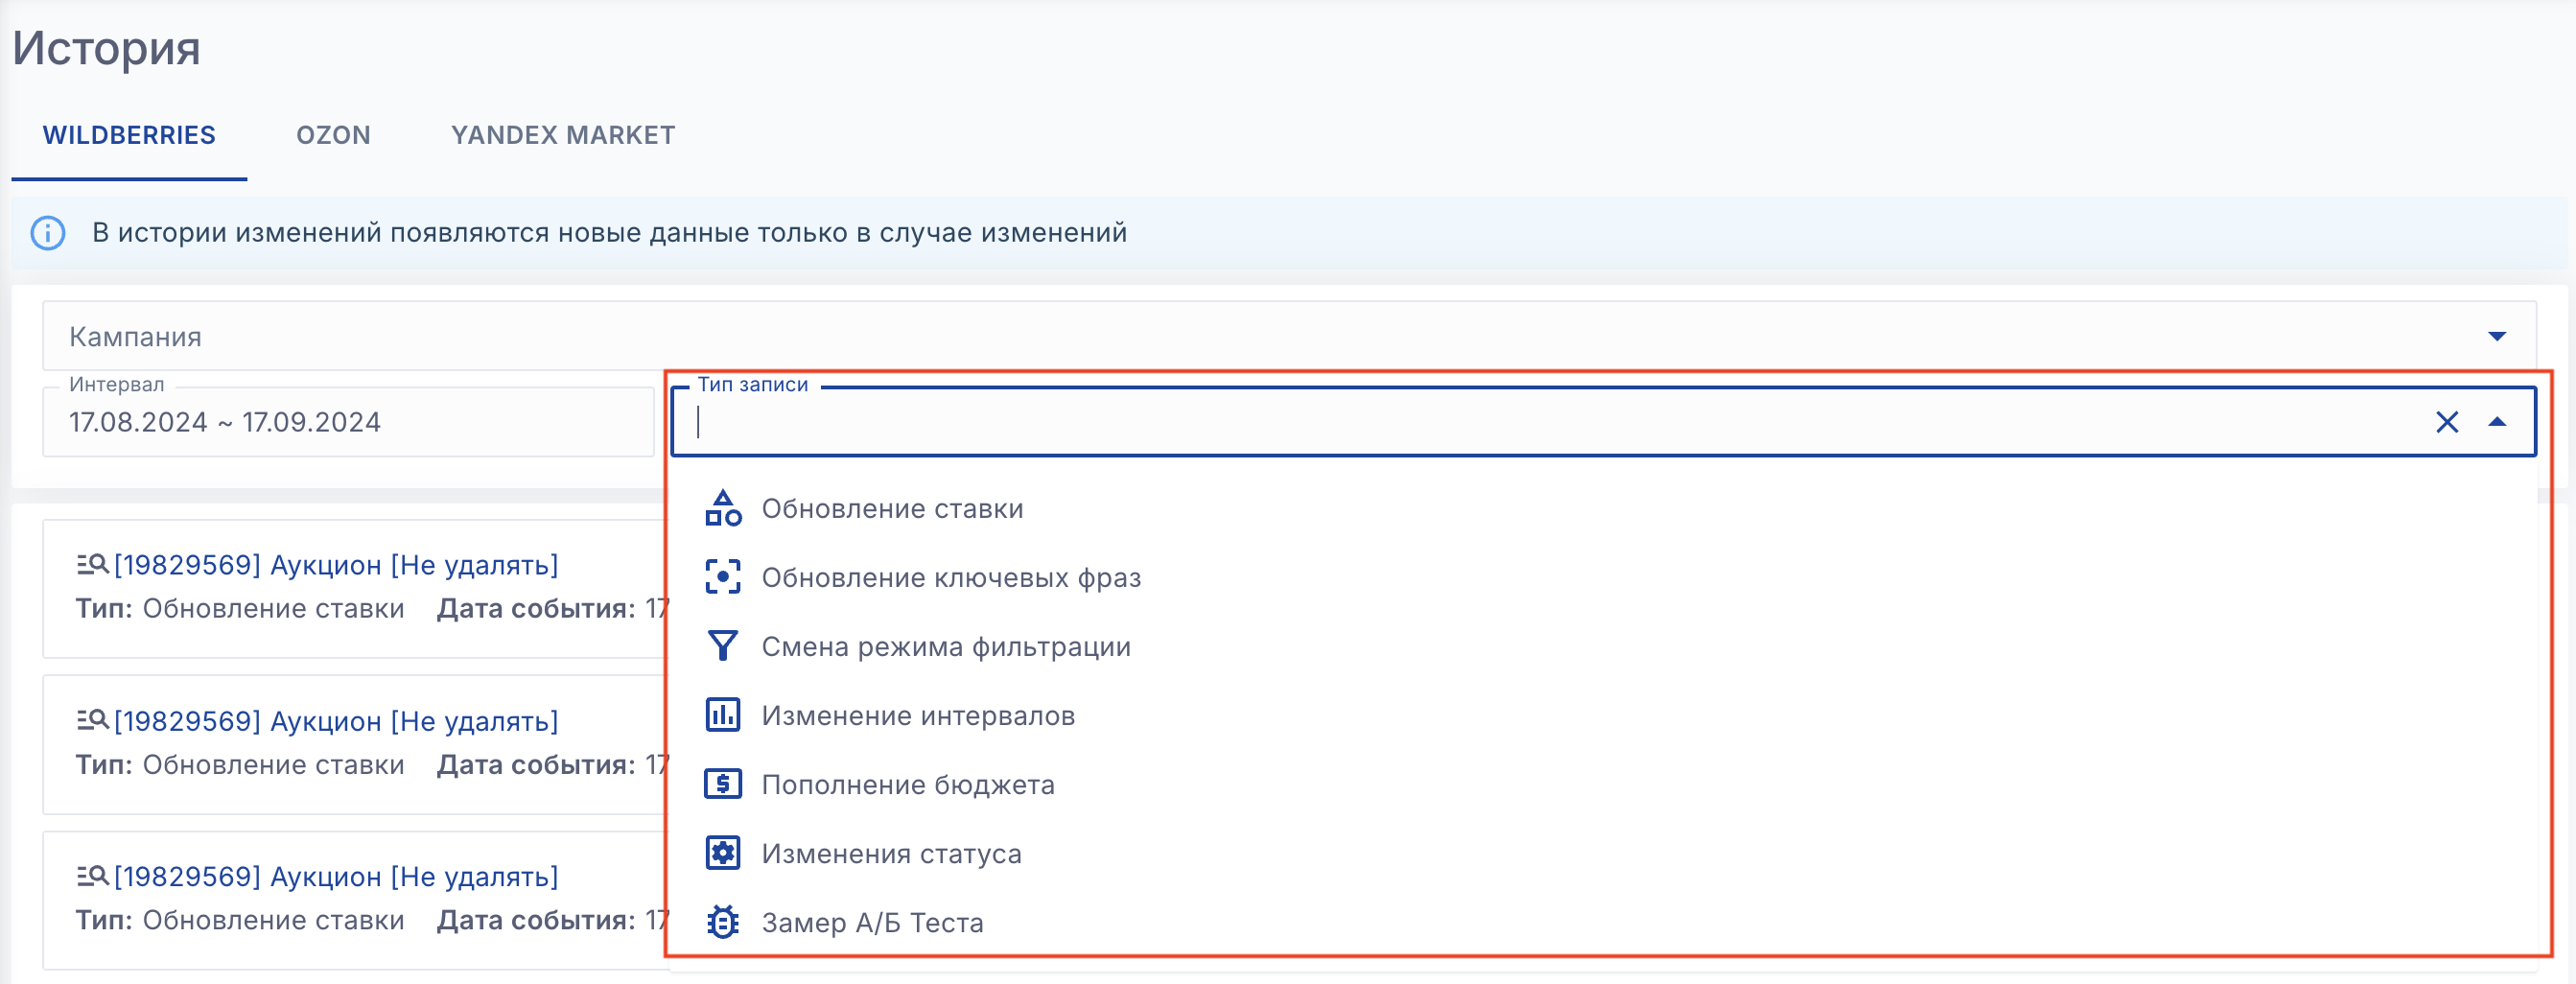Switch to the YANDEX MARKET tab

point(563,135)
